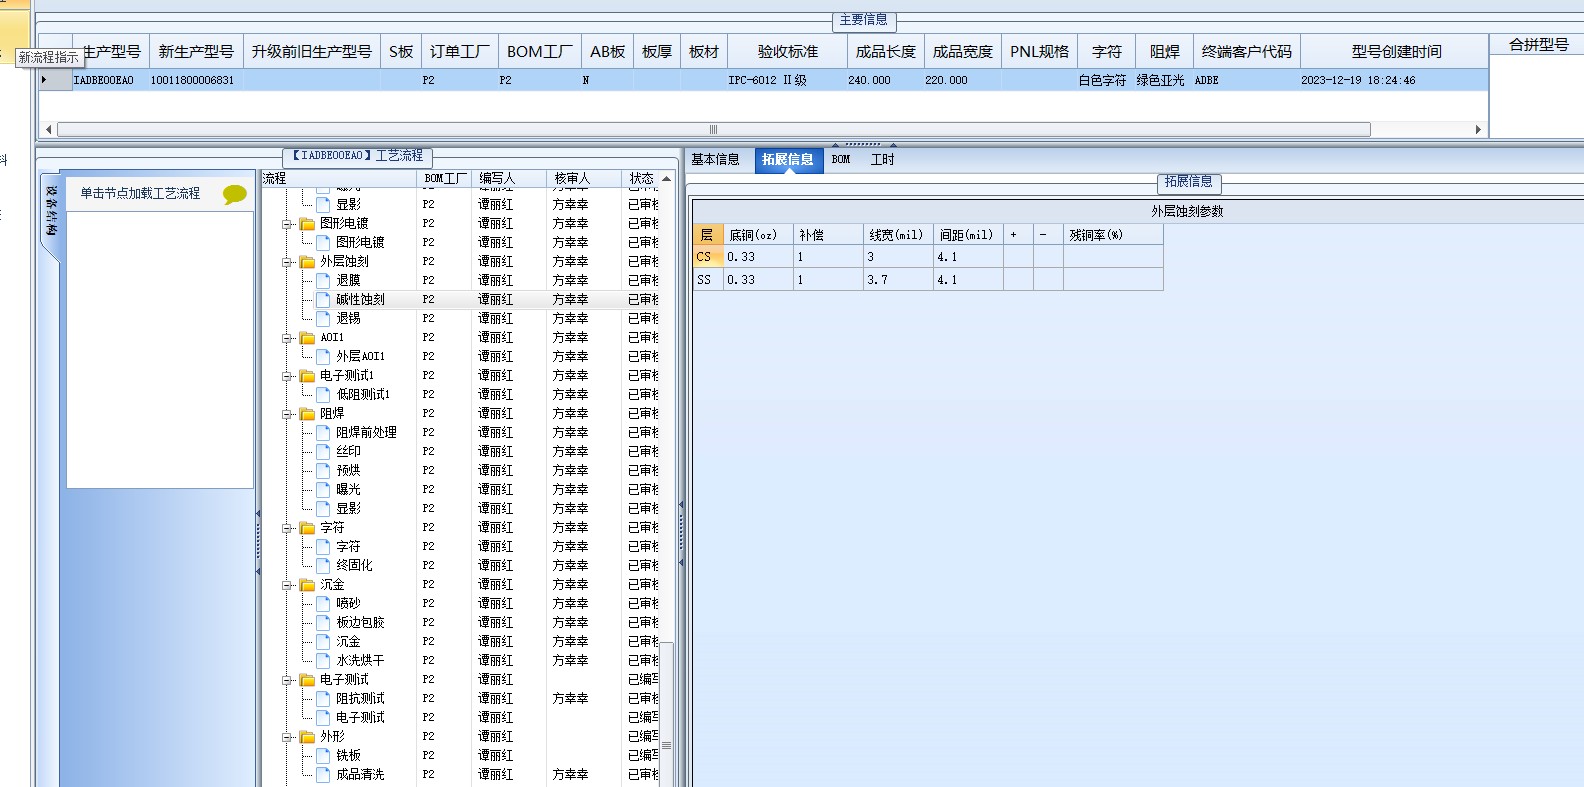
Task: Click the main table scroll-right arrow
Action: coord(1478,129)
